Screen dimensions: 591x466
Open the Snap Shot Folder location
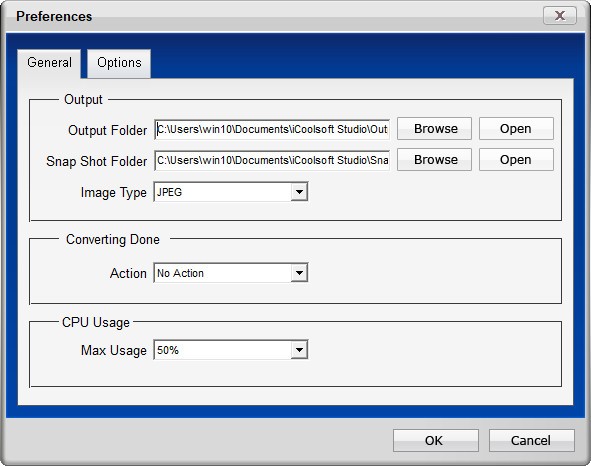click(516, 160)
